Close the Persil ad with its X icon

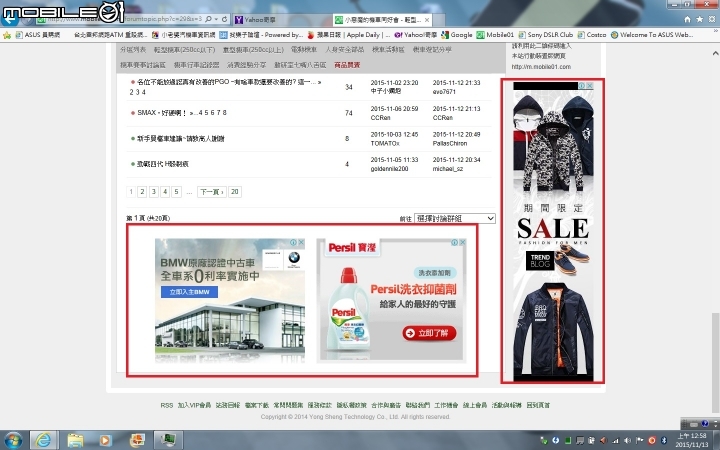point(463,242)
